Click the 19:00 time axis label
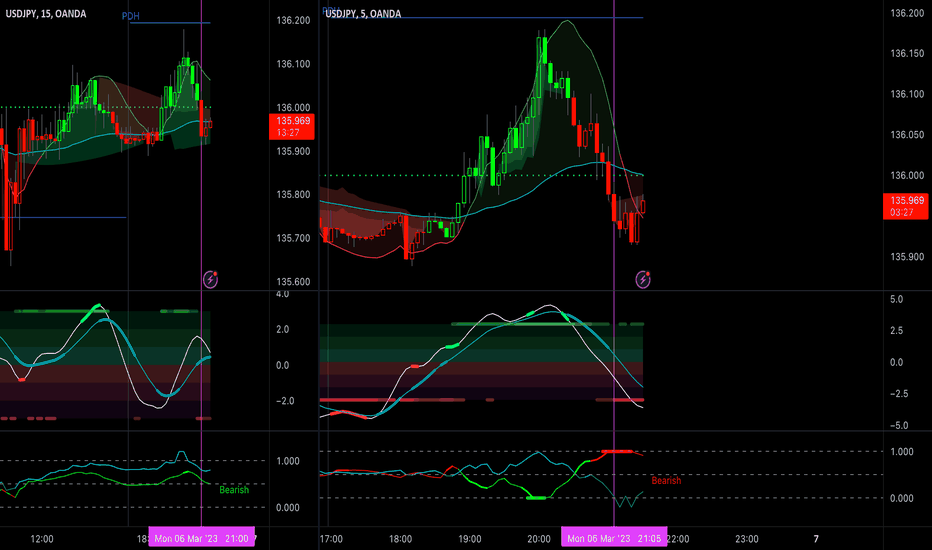This screenshot has width=932, height=550. coord(470,539)
